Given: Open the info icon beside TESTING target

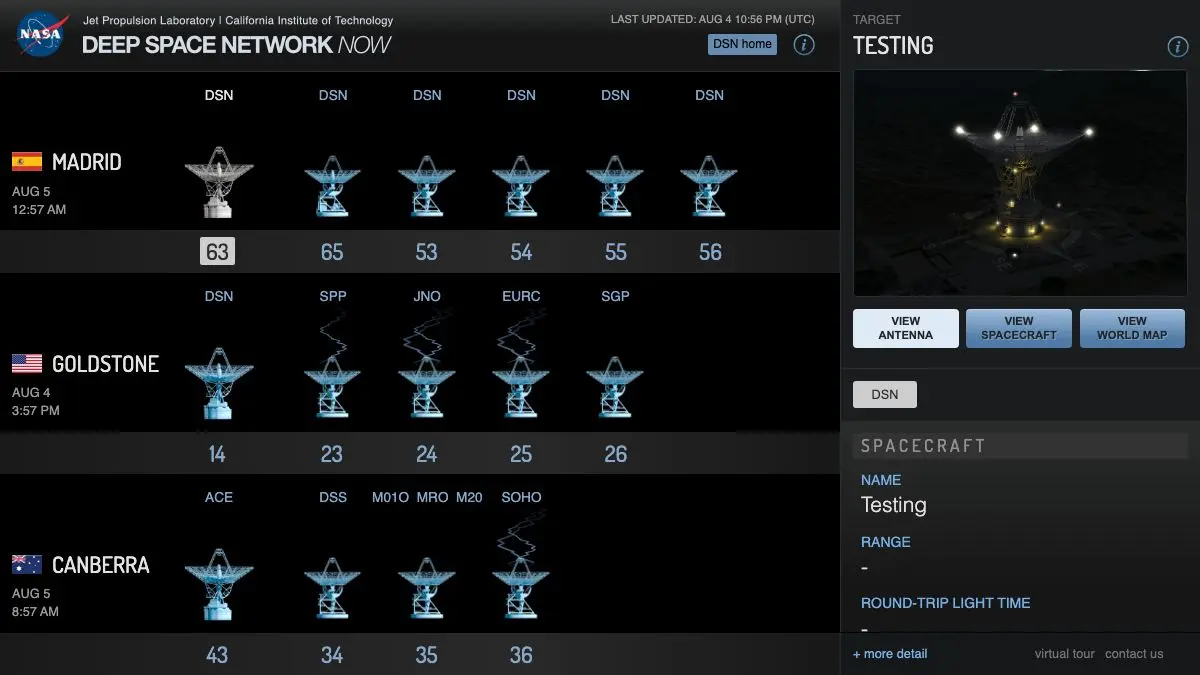Looking at the screenshot, I should click(1177, 47).
